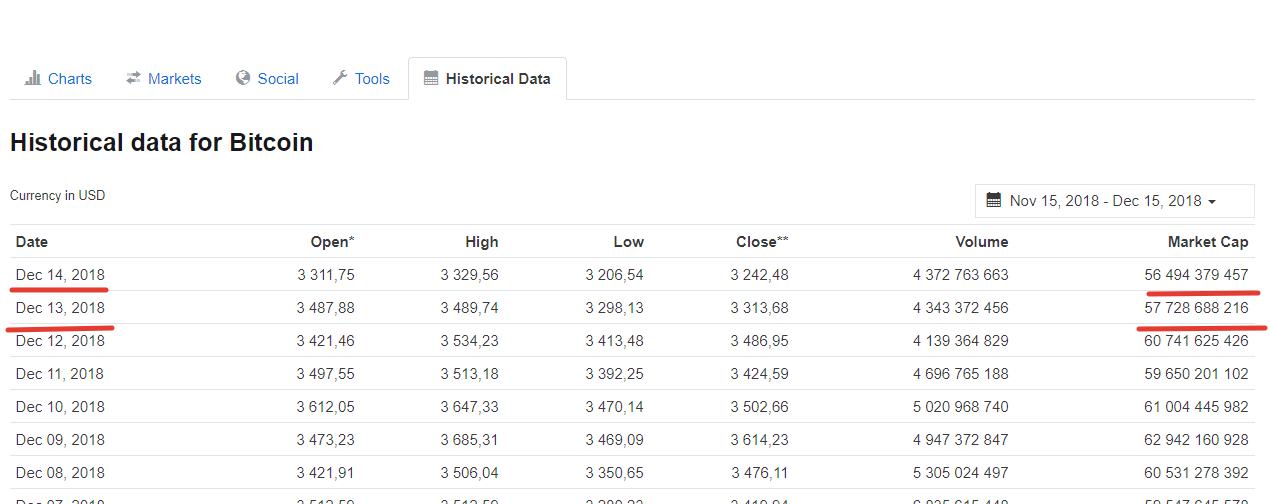Image resolution: width=1270 pixels, height=504 pixels.
Task: Select the Tools tab
Action: tap(372, 79)
